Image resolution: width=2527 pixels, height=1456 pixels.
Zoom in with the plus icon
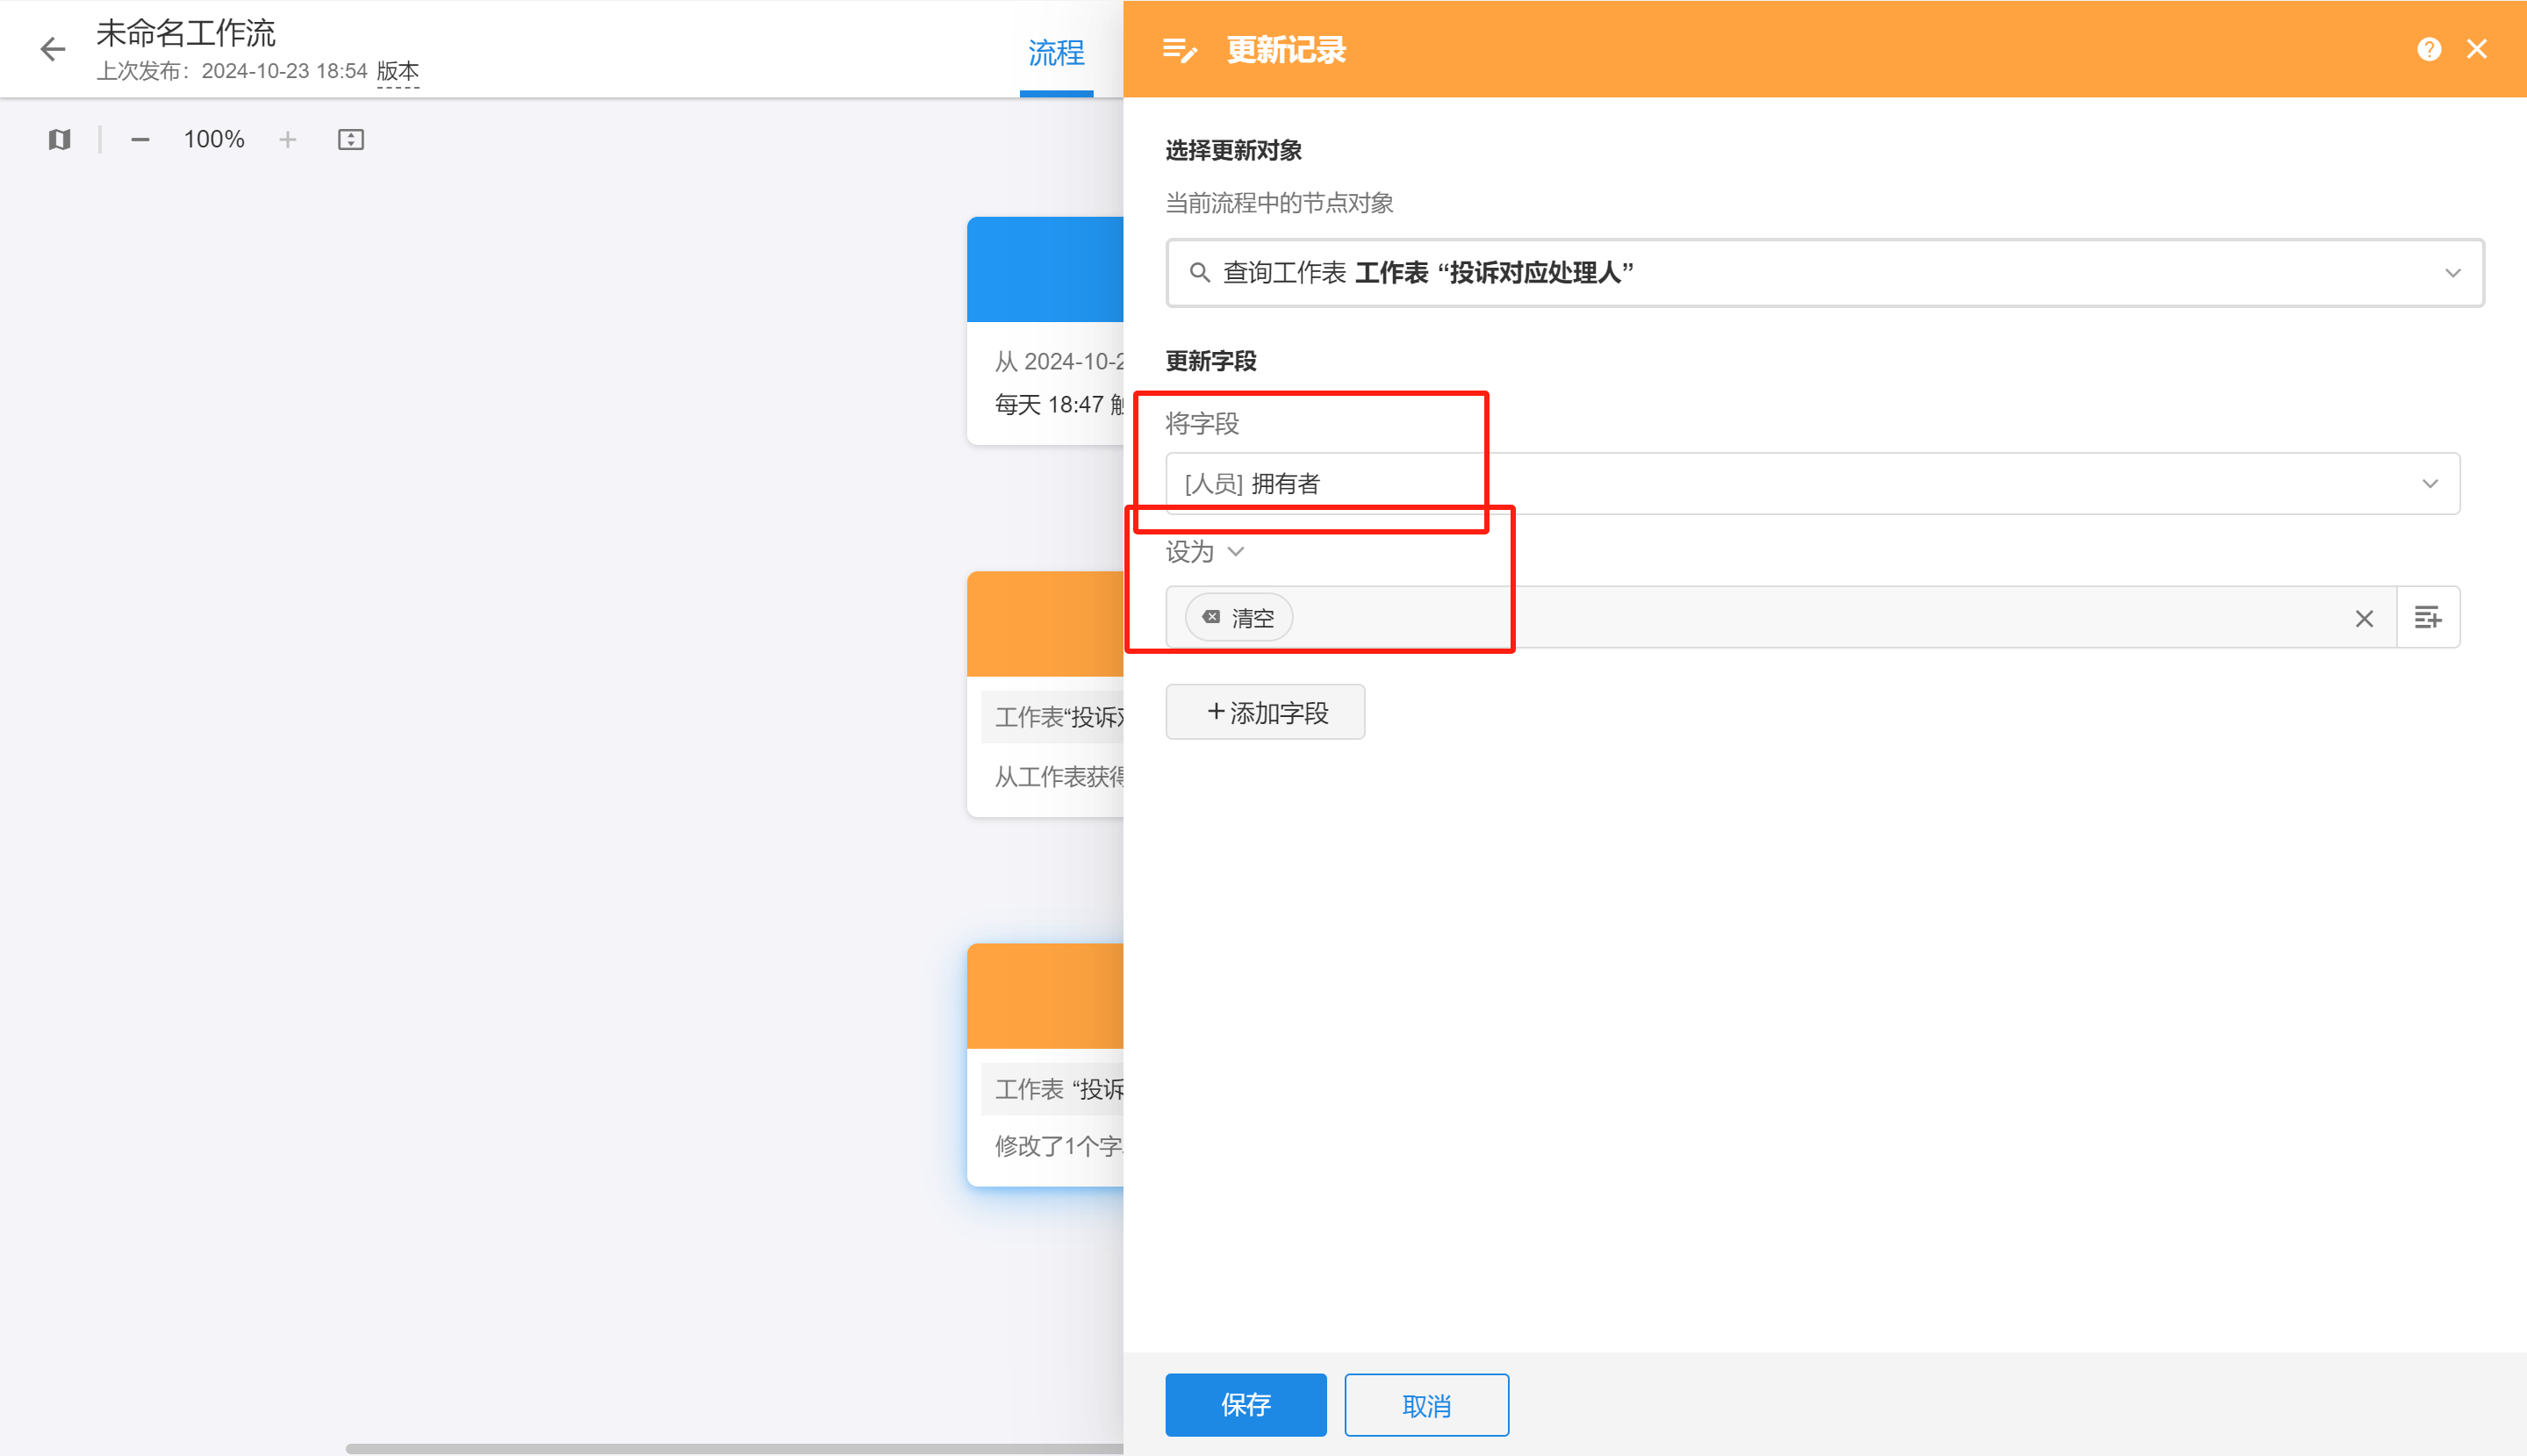[x=288, y=139]
